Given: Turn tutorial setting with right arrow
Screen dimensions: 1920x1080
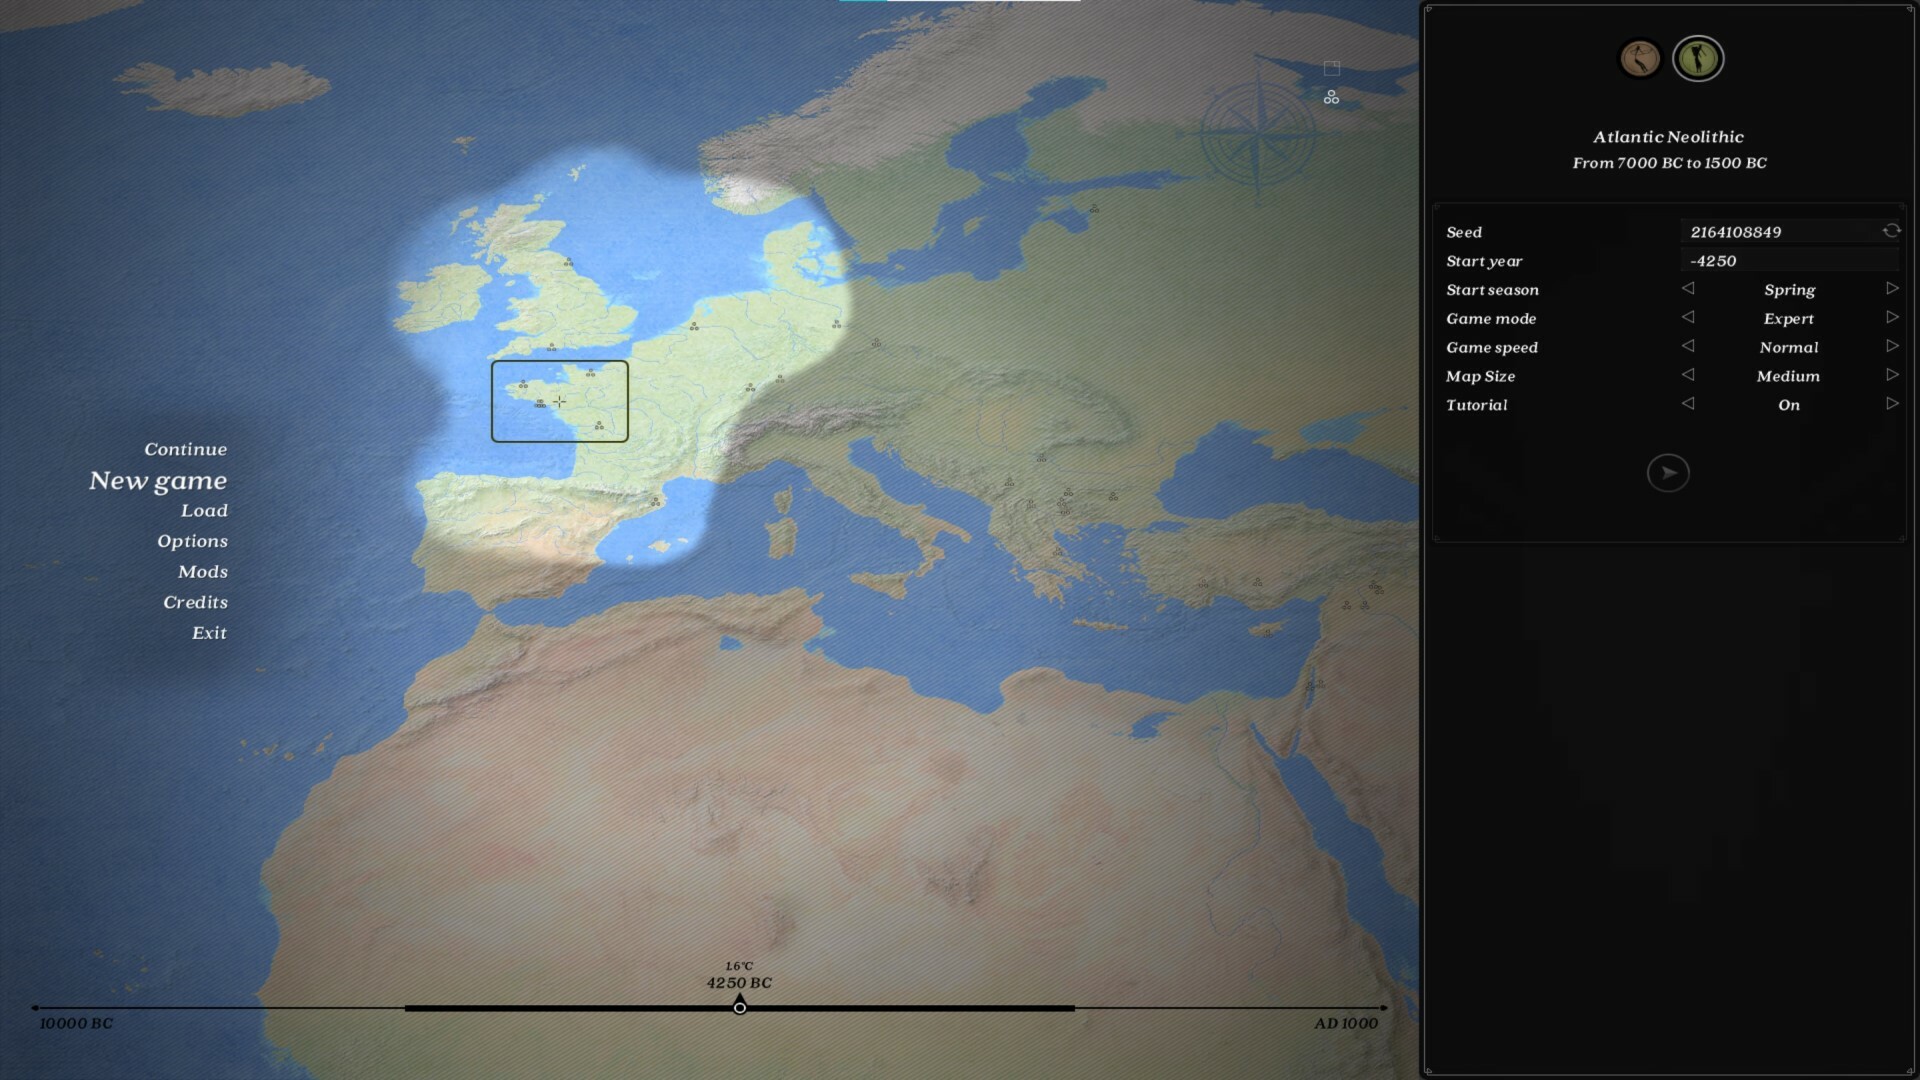Looking at the screenshot, I should point(1892,404).
